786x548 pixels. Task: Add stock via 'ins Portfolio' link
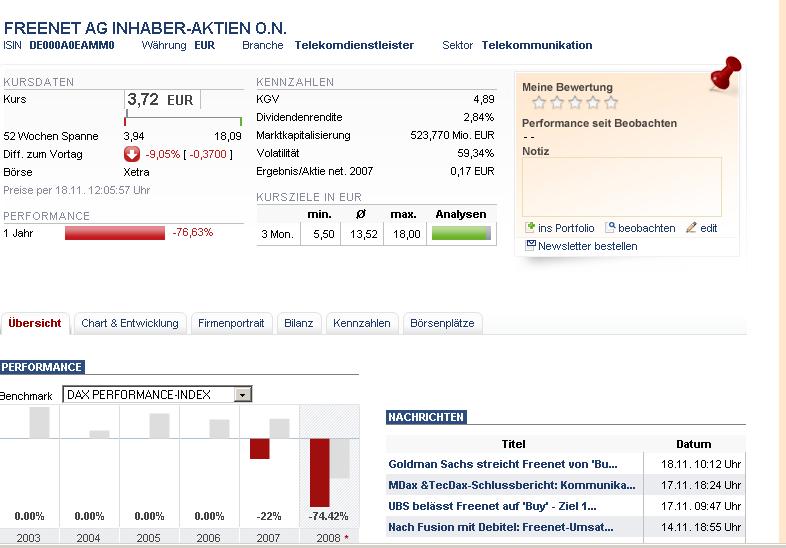click(x=566, y=228)
